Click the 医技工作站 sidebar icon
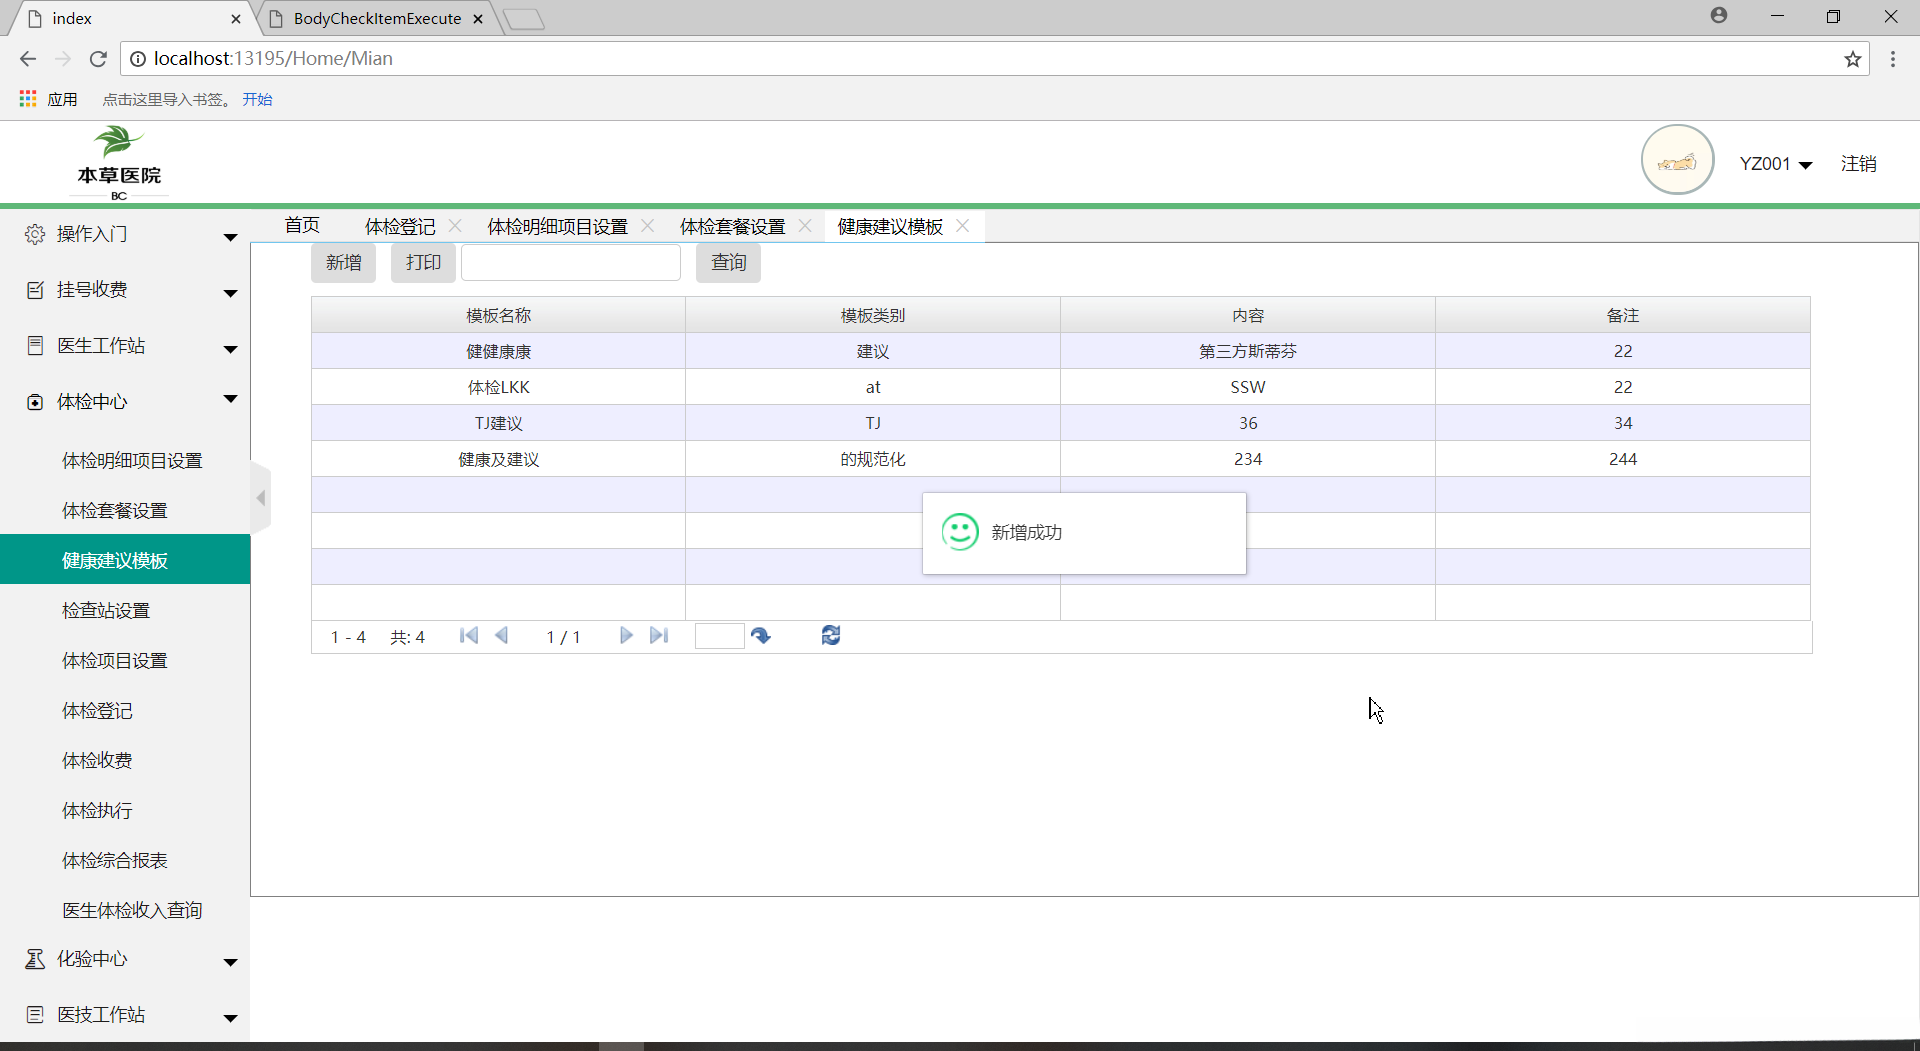 (x=35, y=1015)
